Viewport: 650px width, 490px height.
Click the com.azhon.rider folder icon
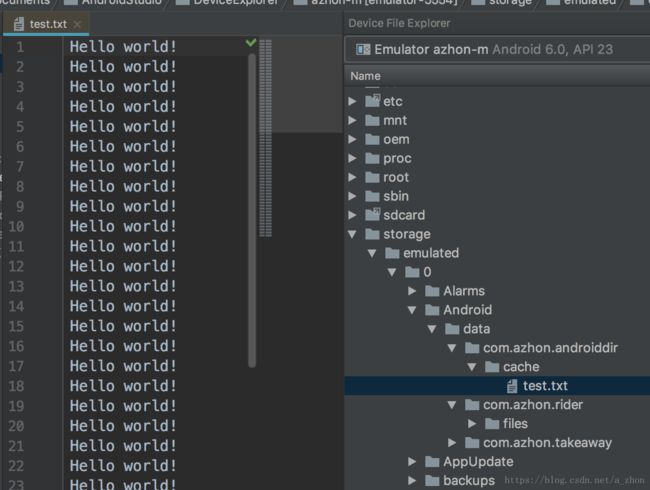[x=472, y=405]
